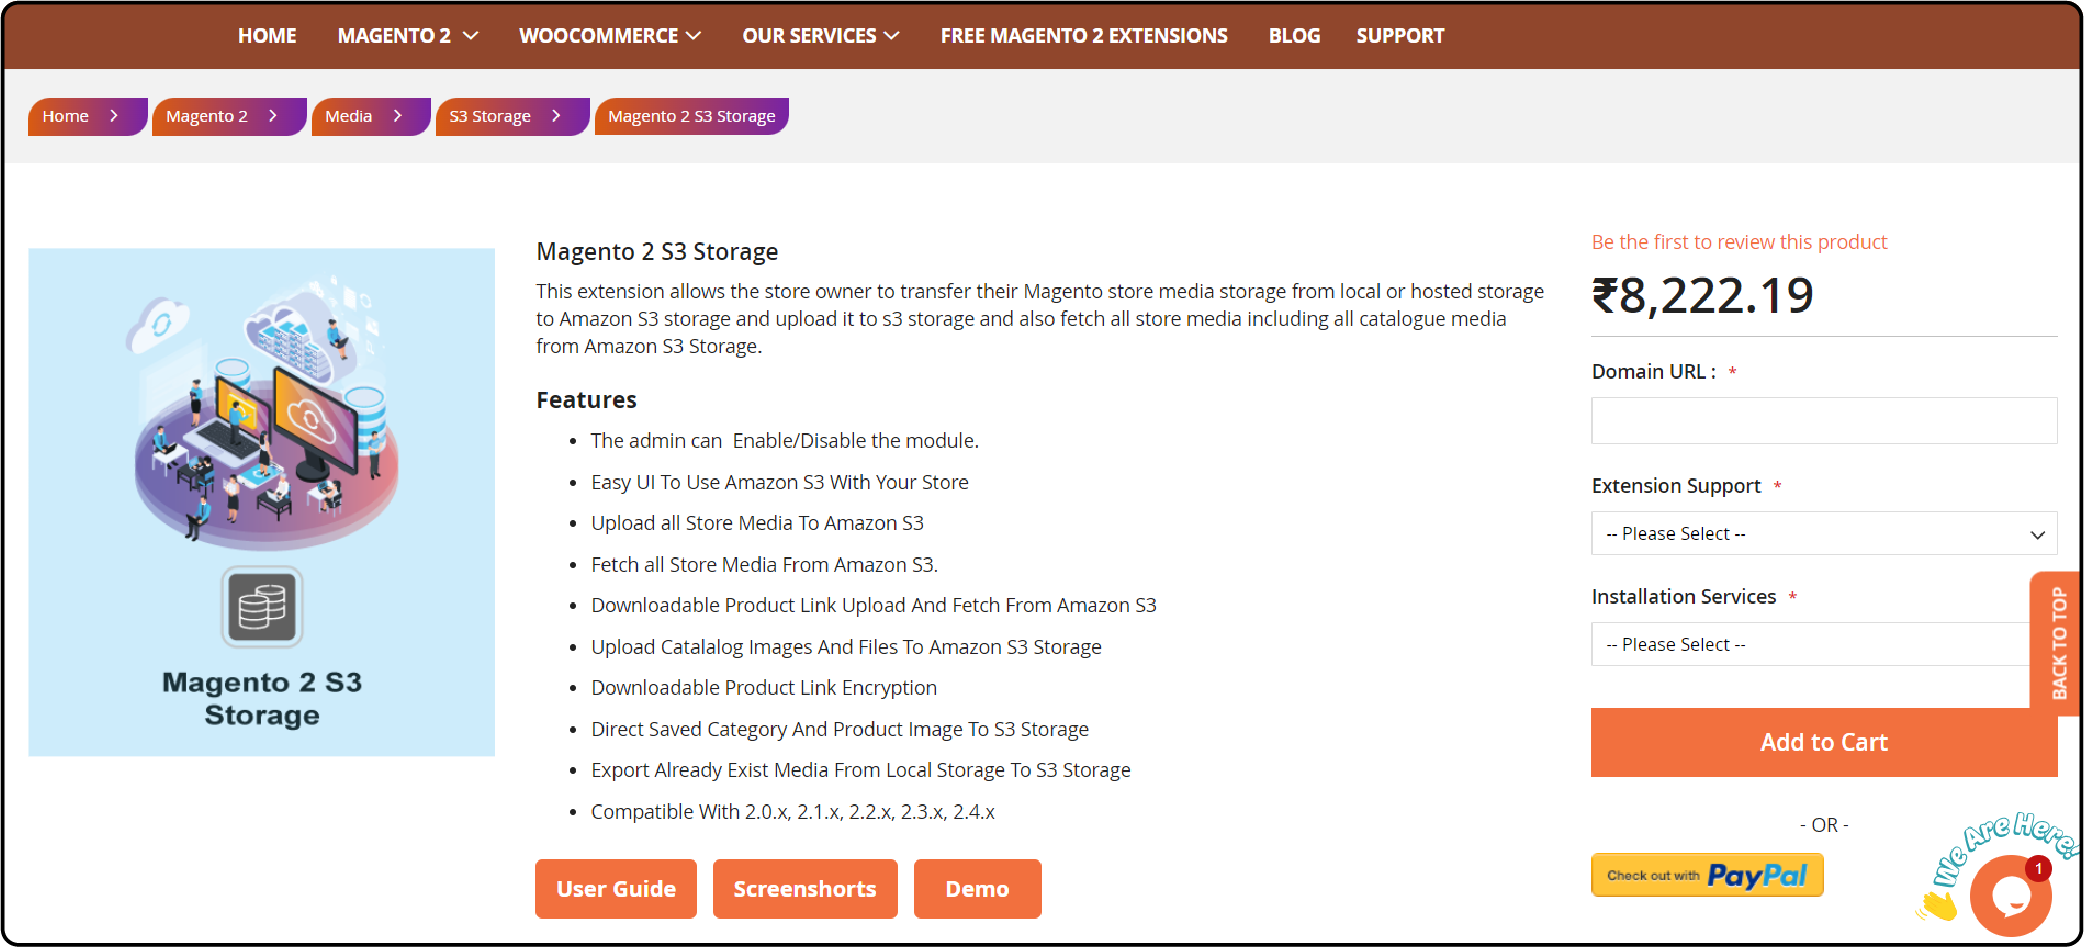Open the live chat bubble icon
This screenshot has width=2084, height=947.
2010,895
